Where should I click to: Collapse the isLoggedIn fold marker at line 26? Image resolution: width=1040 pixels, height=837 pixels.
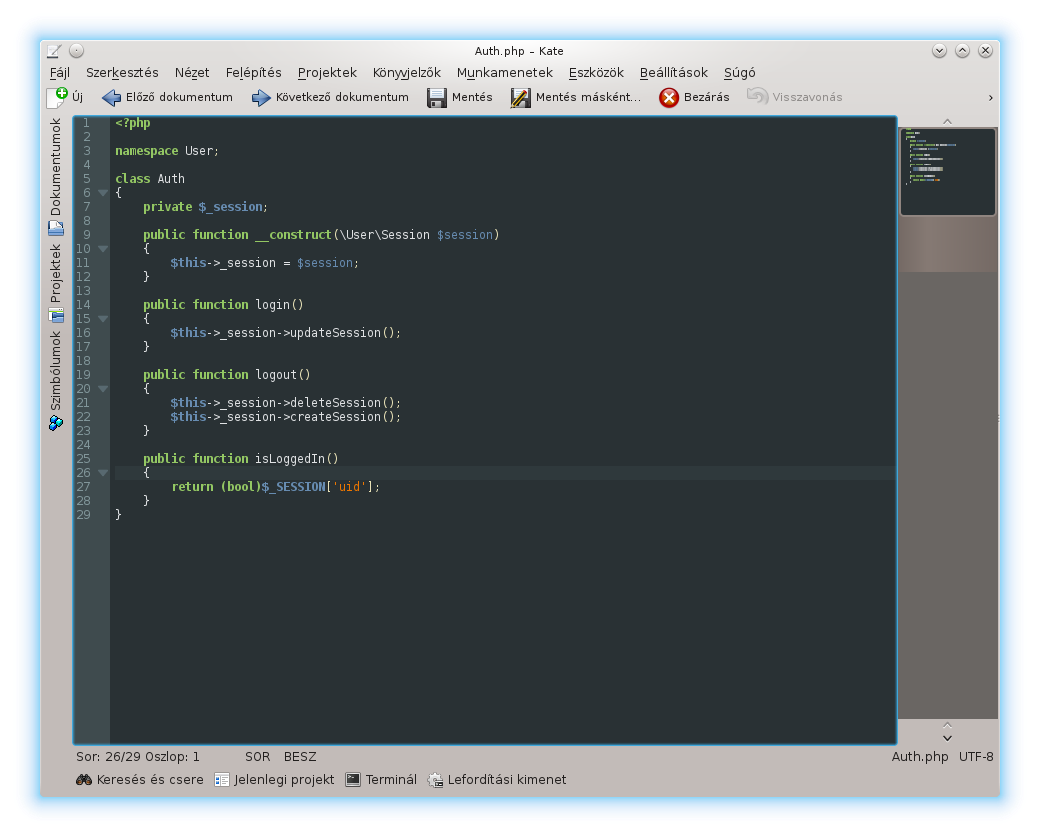[103, 473]
